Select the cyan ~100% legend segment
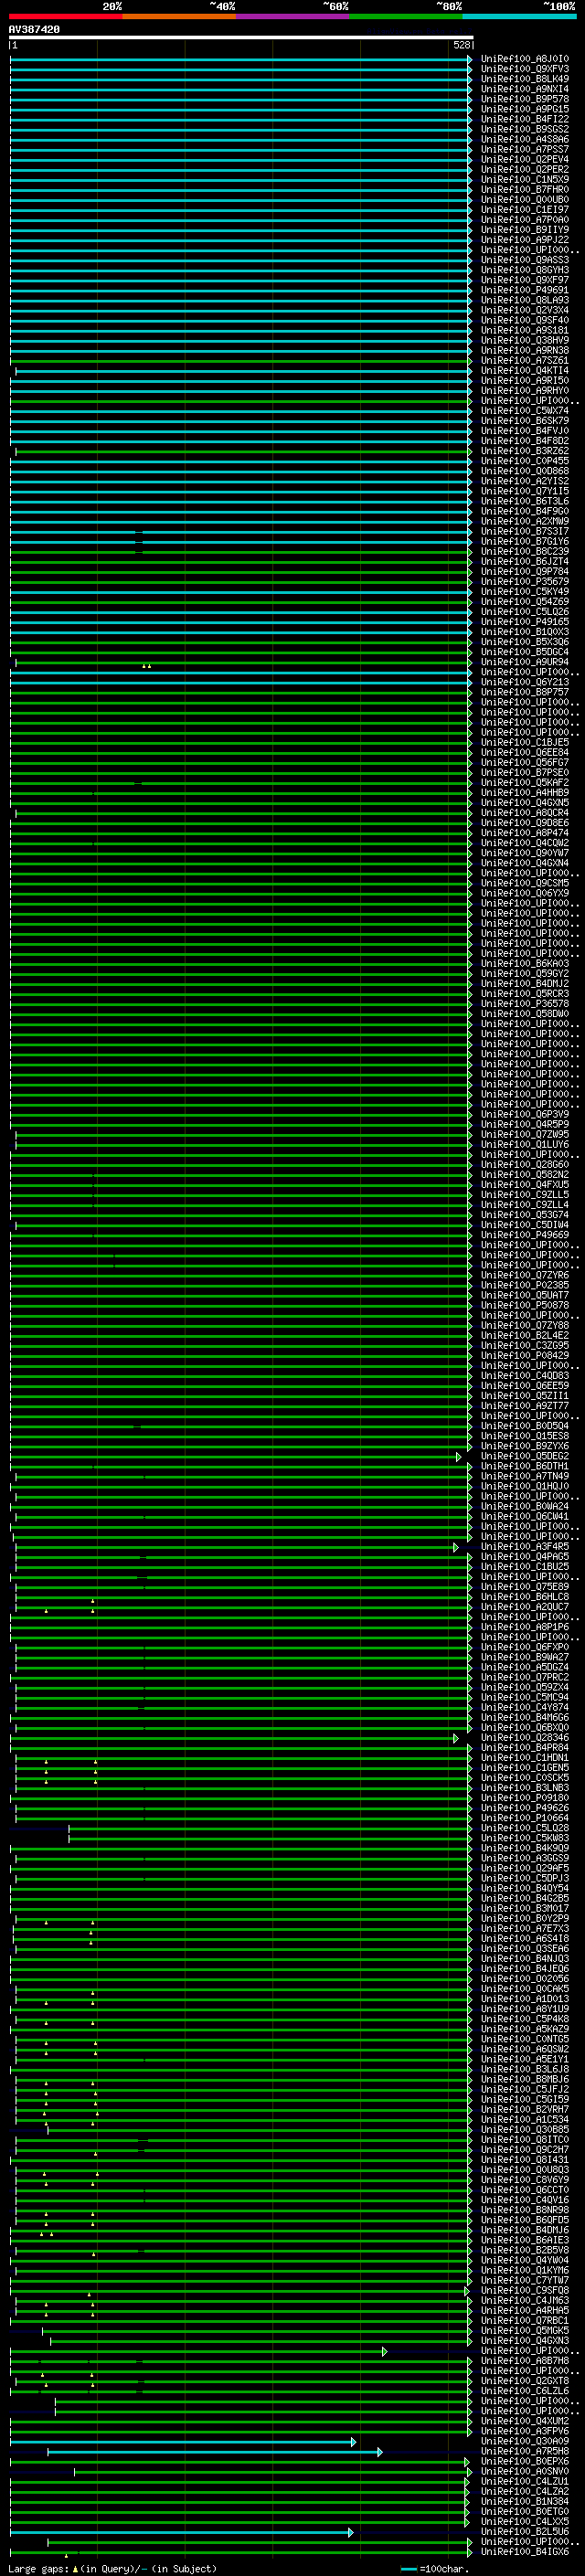Screen dimensions: 585x2576 (x=519, y=16)
